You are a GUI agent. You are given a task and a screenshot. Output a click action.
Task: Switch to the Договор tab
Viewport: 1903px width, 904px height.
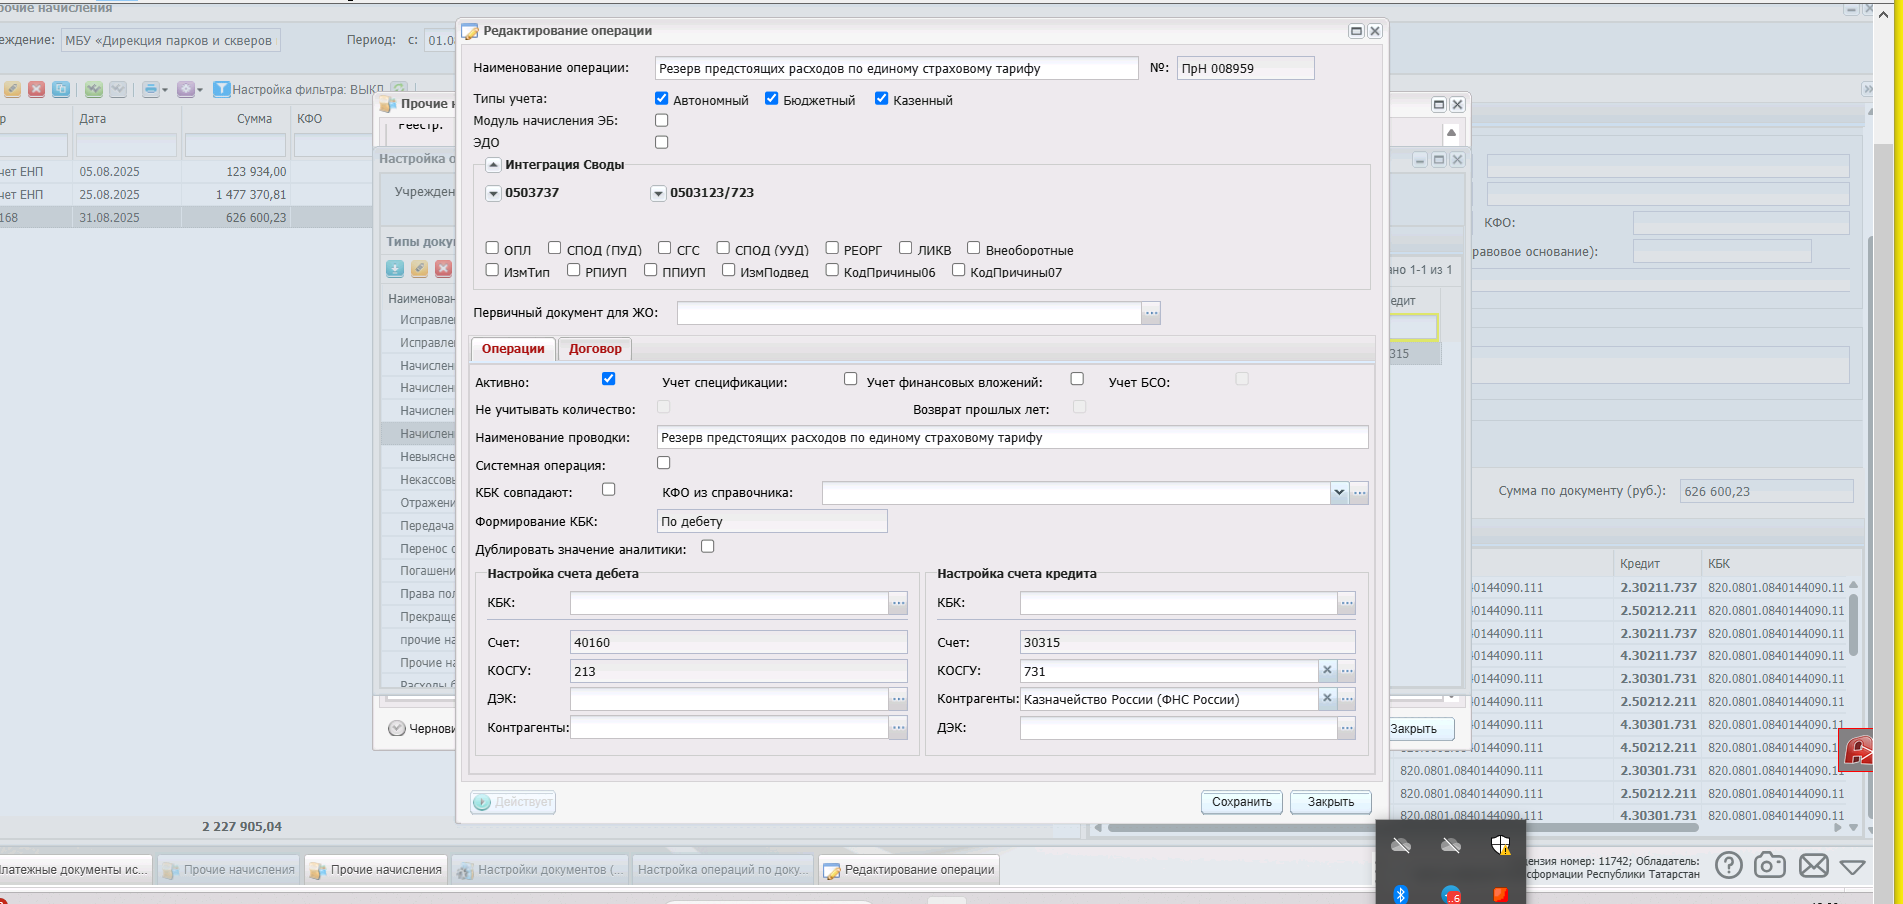point(595,349)
